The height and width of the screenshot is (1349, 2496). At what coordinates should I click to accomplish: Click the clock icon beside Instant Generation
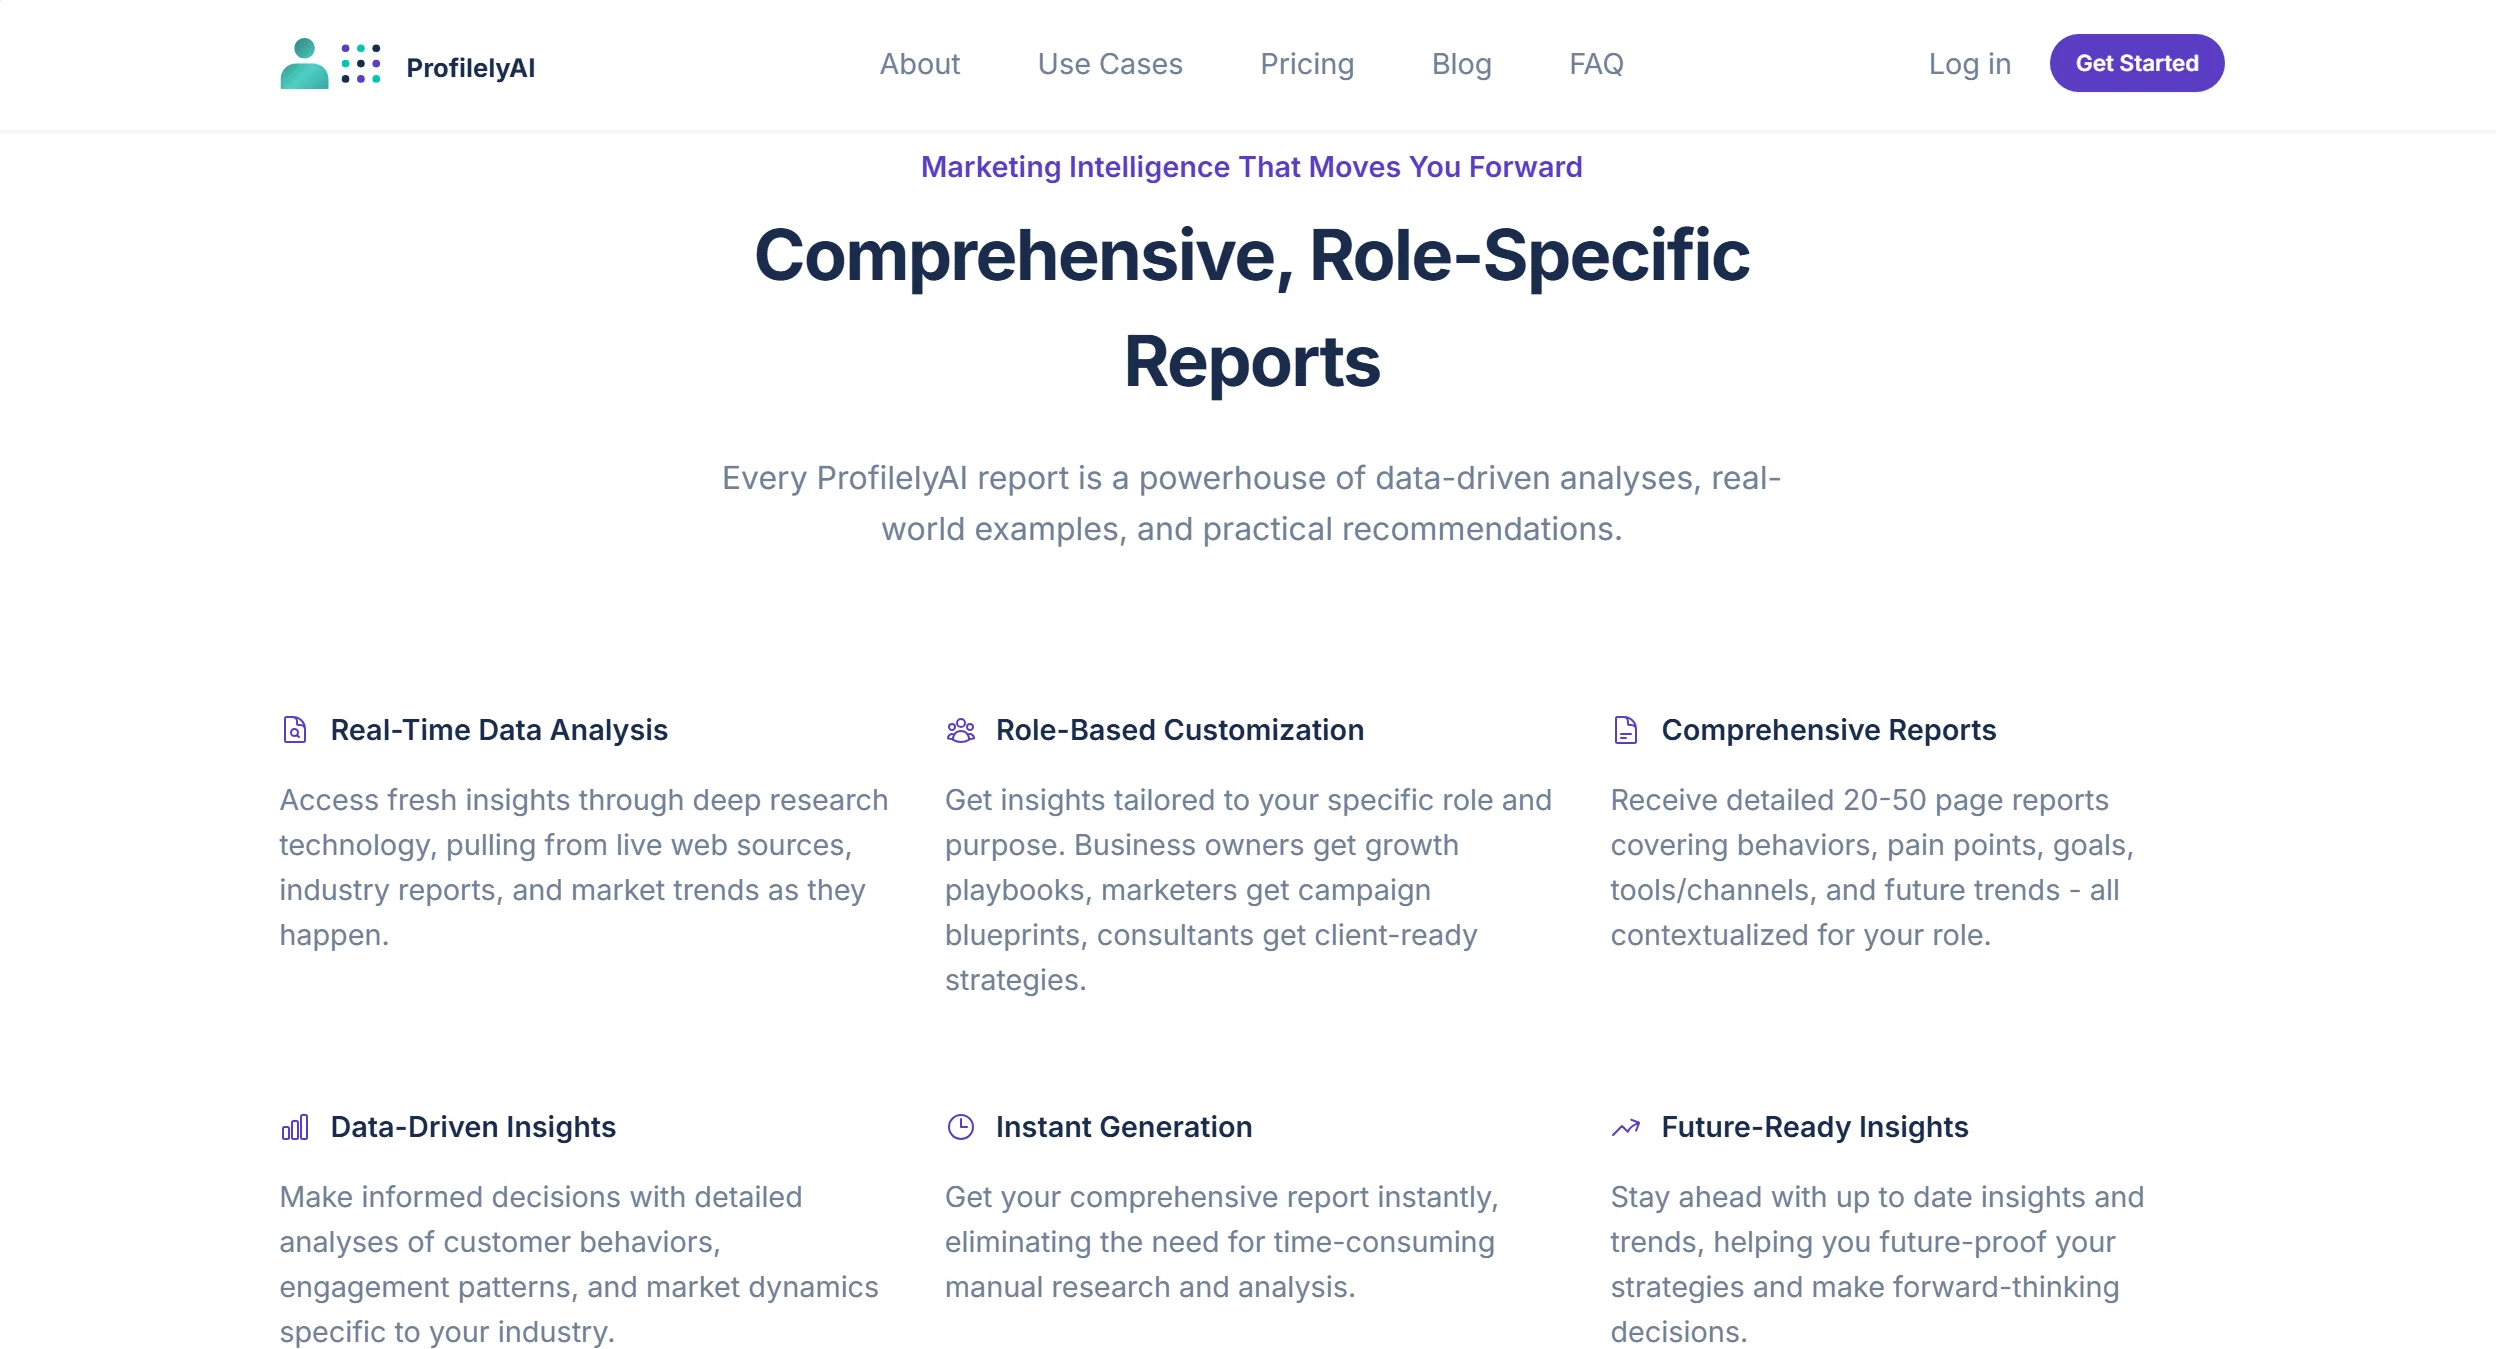(960, 1128)
